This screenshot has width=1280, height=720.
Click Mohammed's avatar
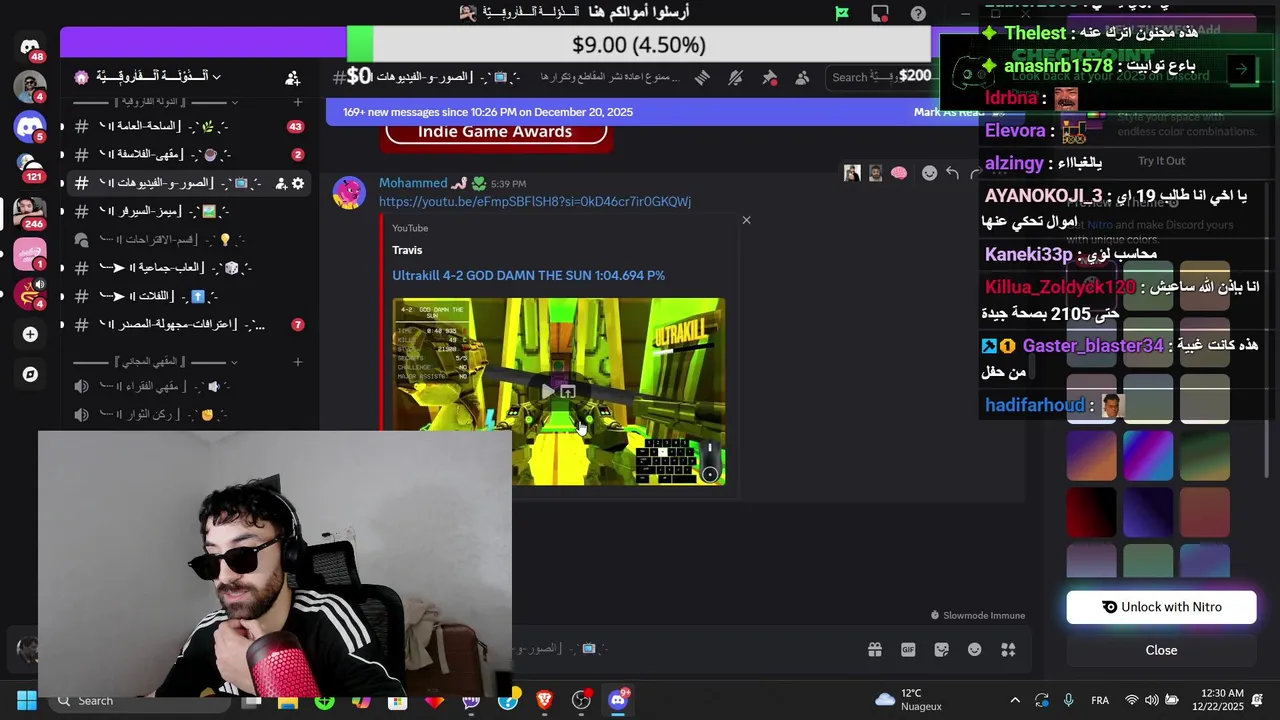(349, 192)
